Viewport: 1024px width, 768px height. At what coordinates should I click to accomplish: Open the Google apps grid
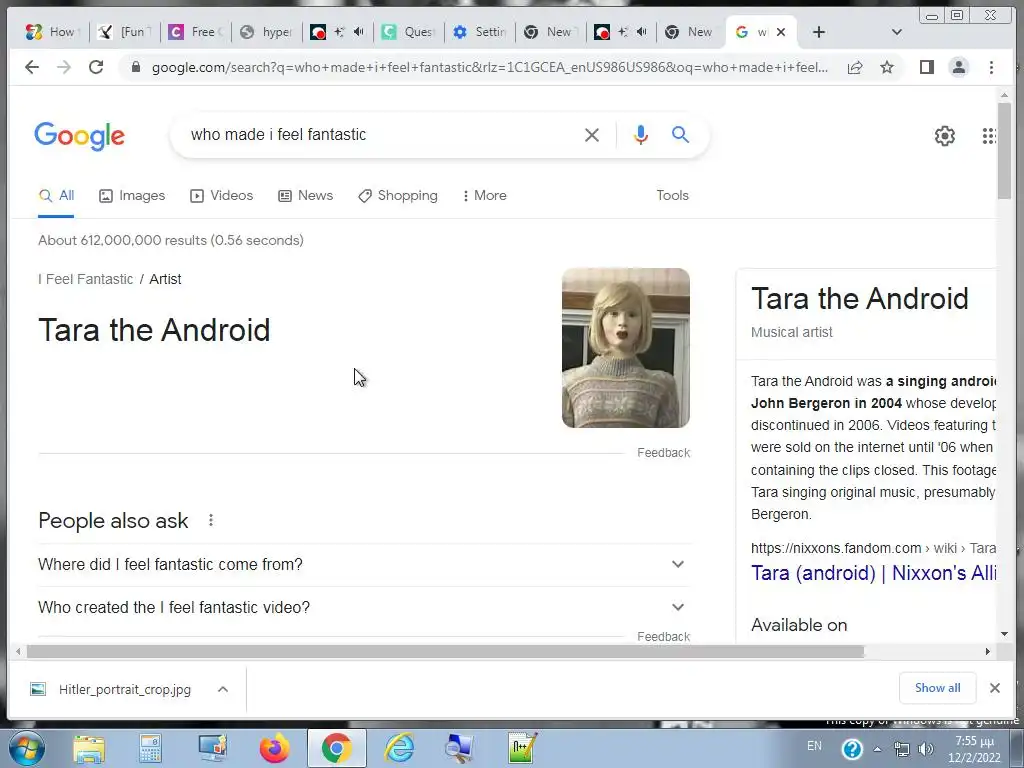(989, 136)
